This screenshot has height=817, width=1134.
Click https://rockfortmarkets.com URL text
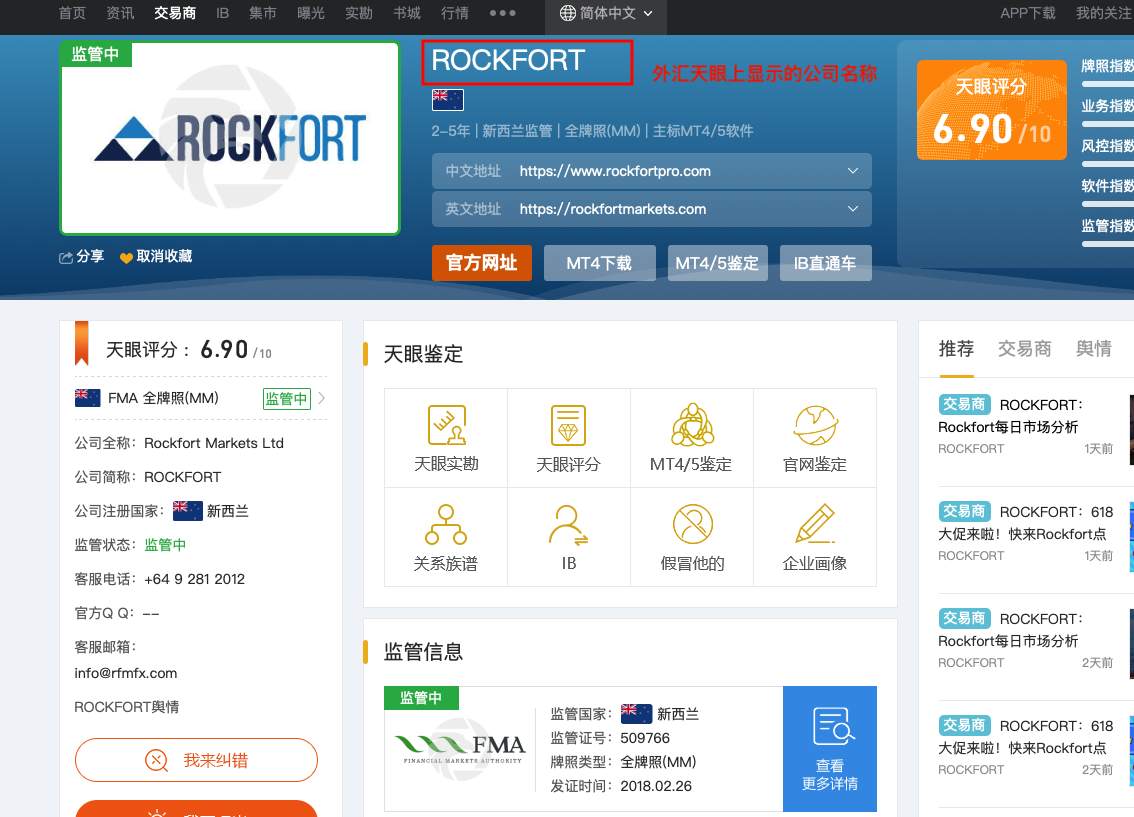pyautogui.click(x=613, y=209)
